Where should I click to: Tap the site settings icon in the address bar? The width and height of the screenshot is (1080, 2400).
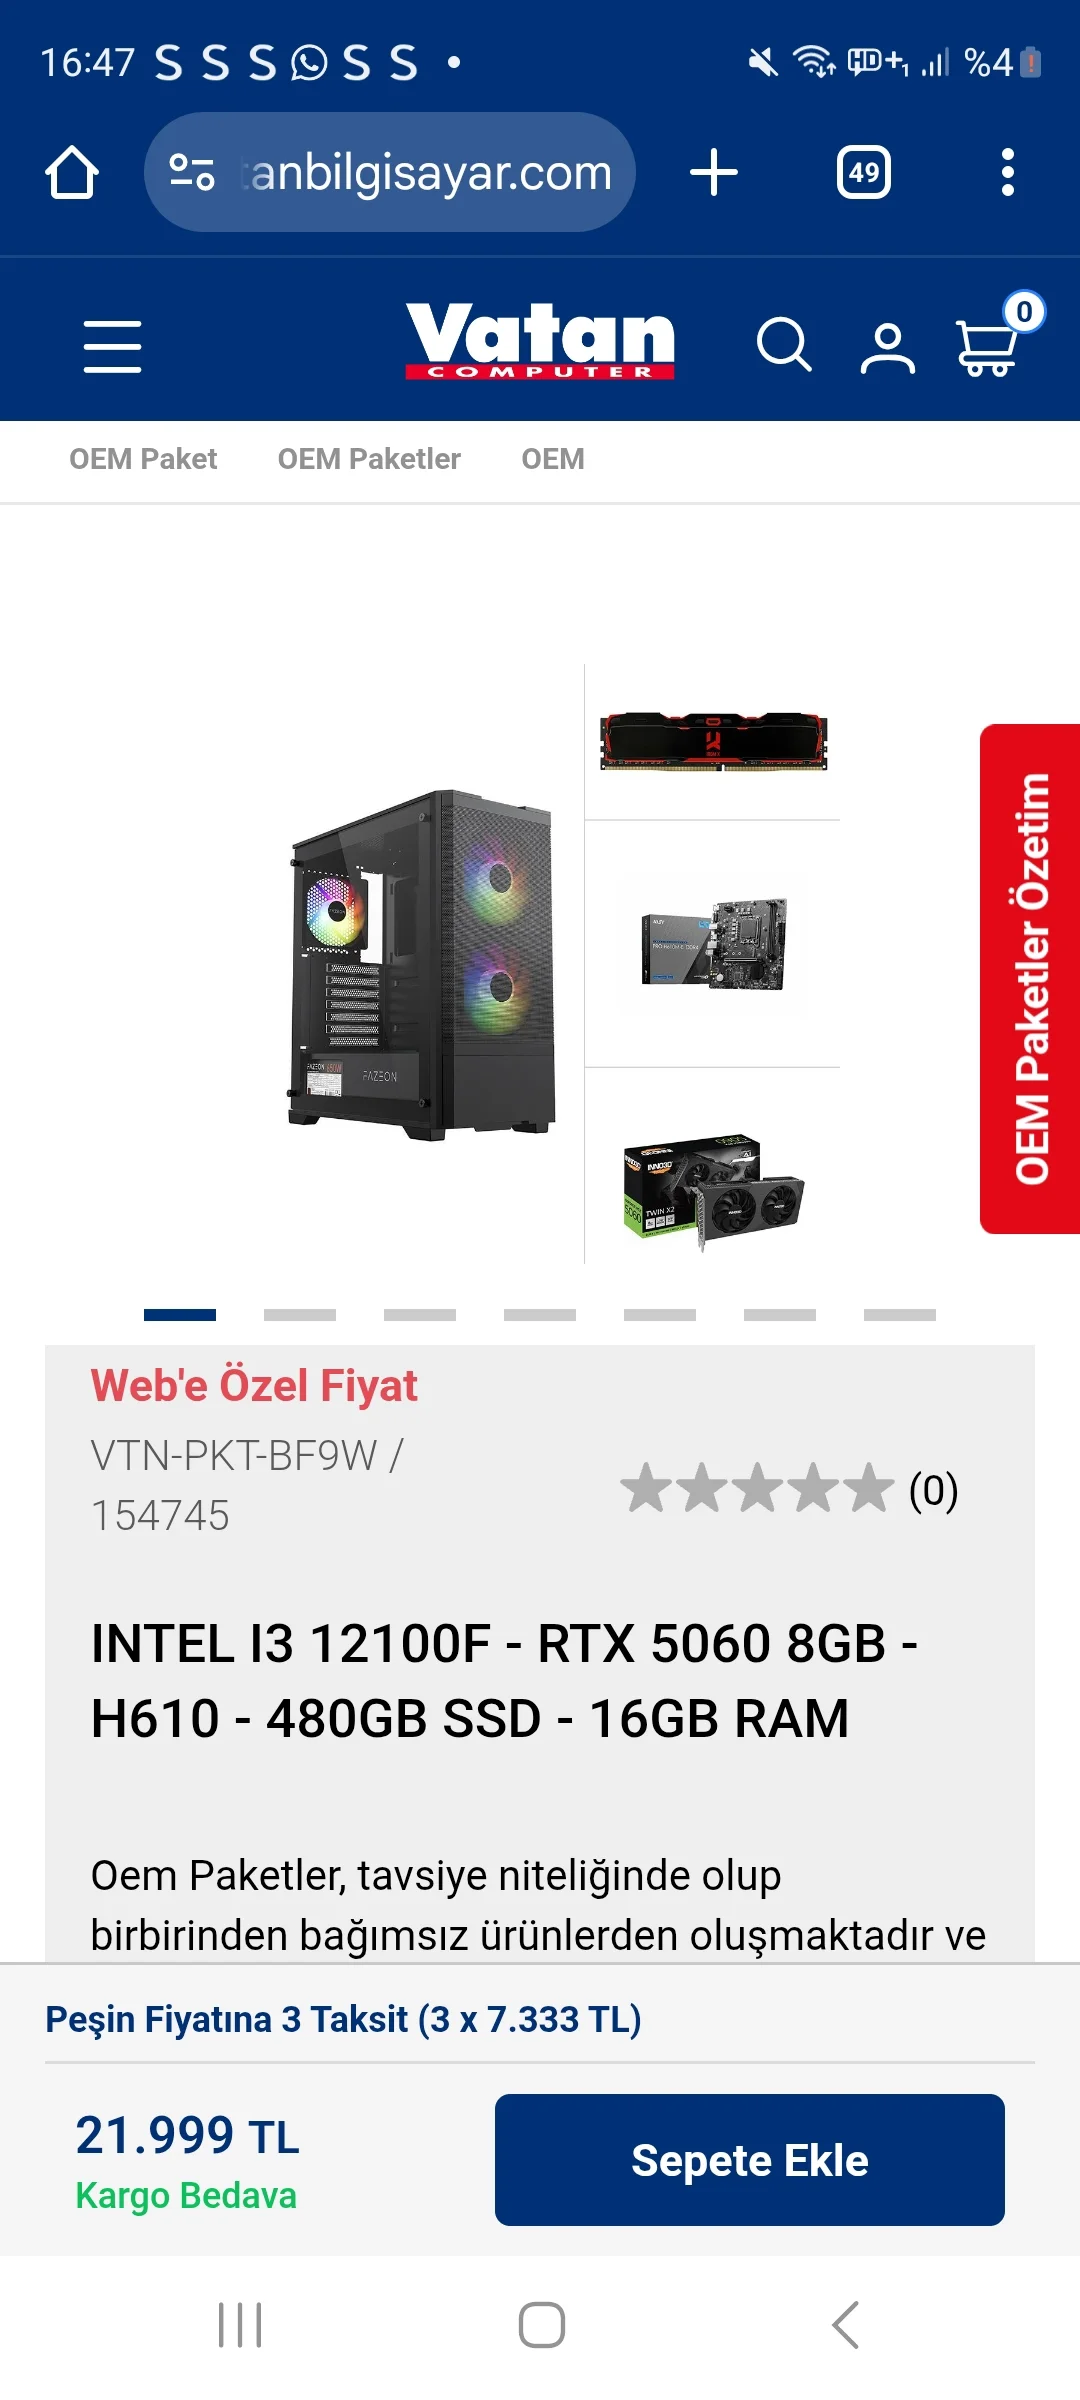[x=191, y=172]
